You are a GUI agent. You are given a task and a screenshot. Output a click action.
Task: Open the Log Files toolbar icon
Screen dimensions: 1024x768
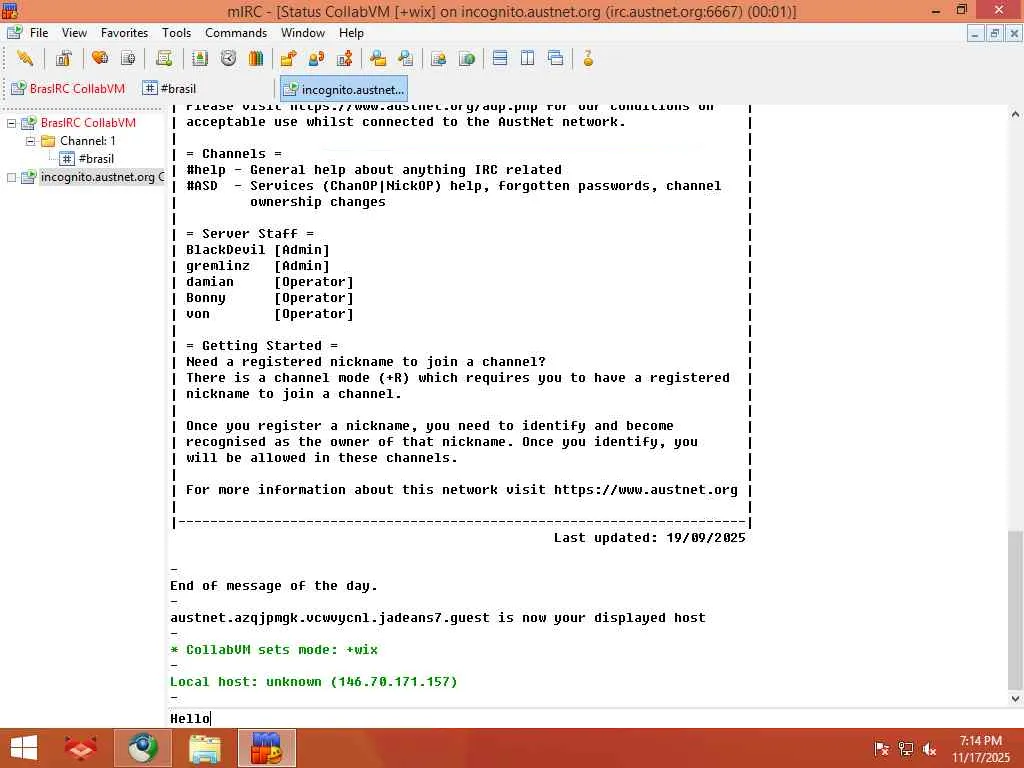(x=406, y=59)
